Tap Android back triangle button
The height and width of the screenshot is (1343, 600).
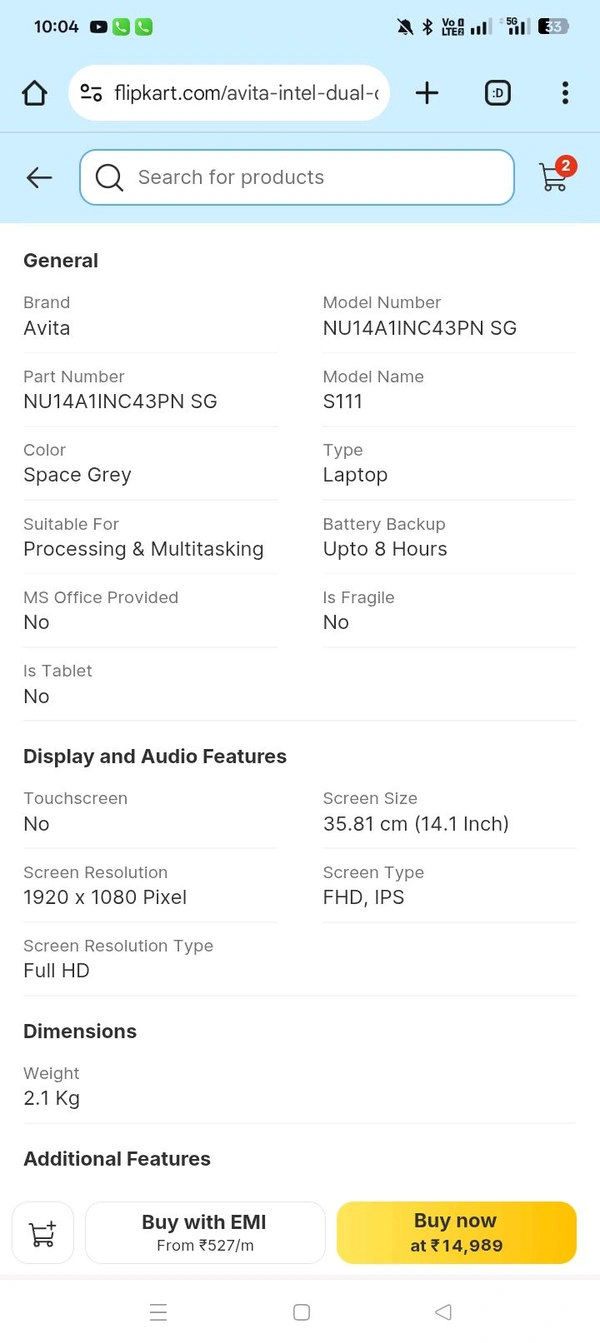(443, 1312)
